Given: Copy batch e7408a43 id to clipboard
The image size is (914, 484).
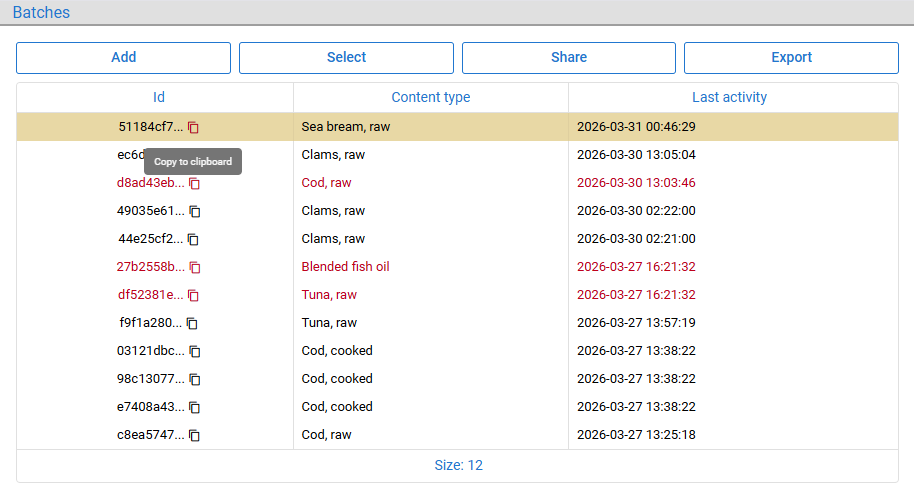Looking at the screenshot, I should coord(195,407).
